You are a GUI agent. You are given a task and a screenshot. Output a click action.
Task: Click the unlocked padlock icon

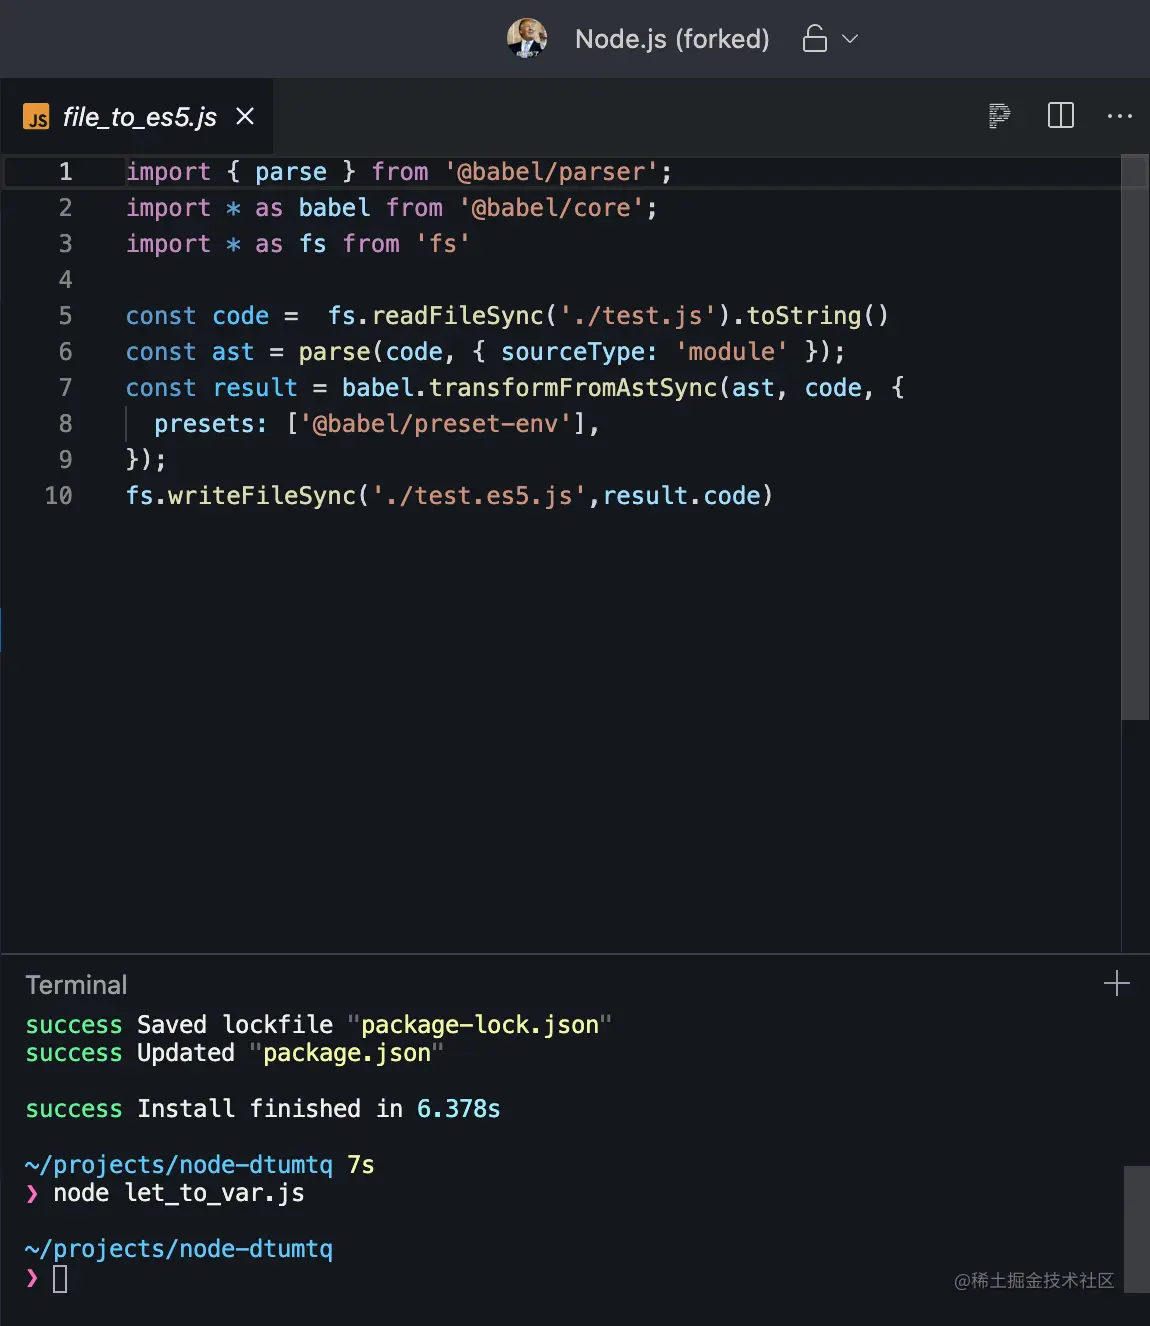(815, 38)
